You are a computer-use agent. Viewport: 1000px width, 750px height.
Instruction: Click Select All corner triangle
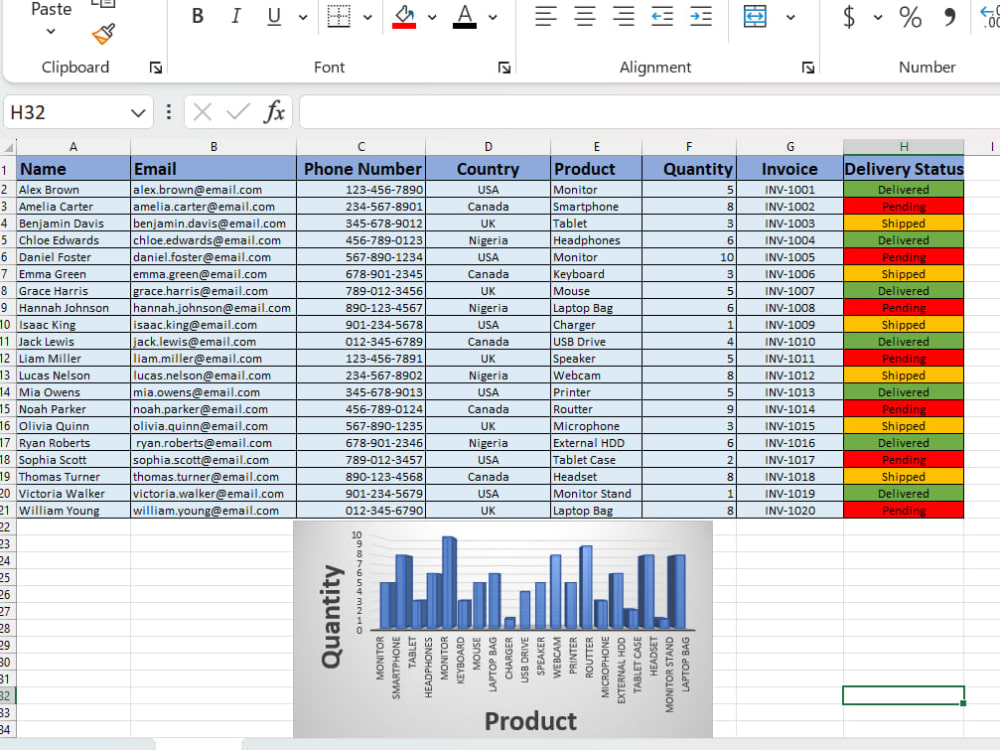click(8, 147)
